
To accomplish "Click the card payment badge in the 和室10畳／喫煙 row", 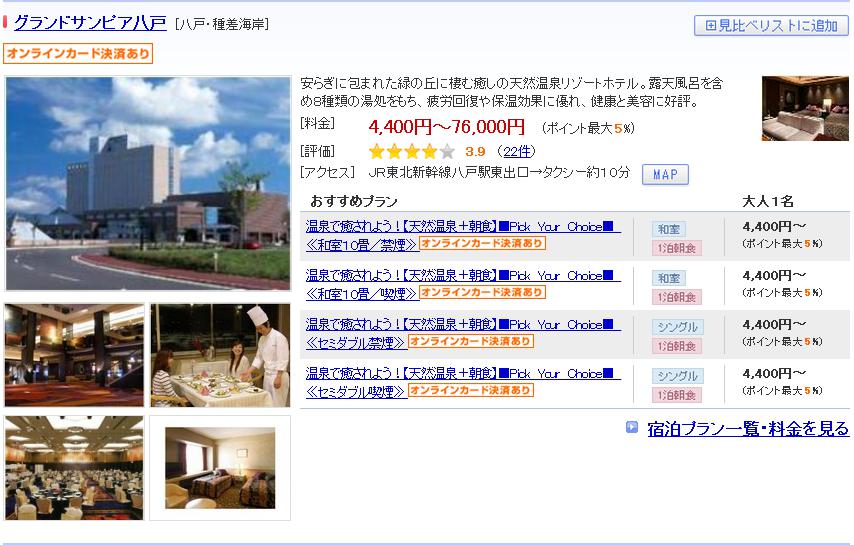I will point(483,292).
